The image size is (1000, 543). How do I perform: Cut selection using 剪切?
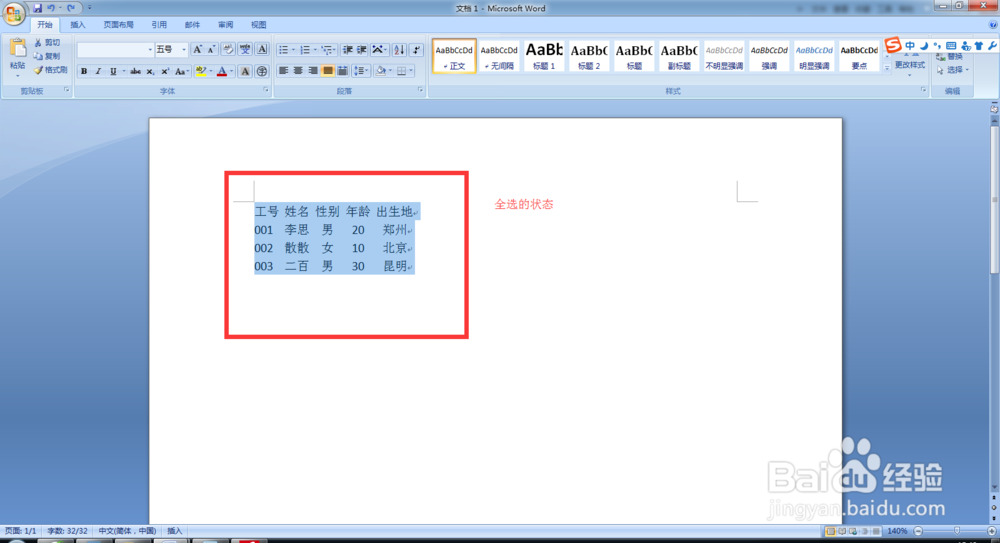click(48, 42)
